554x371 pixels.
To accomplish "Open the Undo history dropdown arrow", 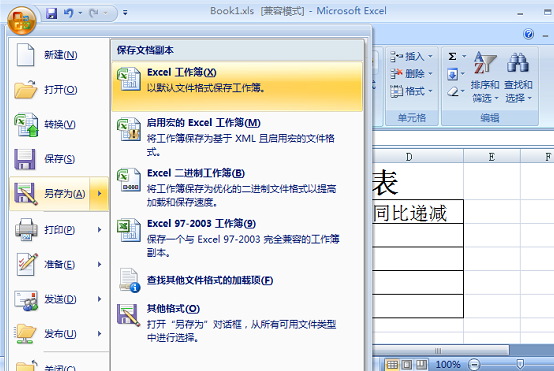I will coord(80,13).
